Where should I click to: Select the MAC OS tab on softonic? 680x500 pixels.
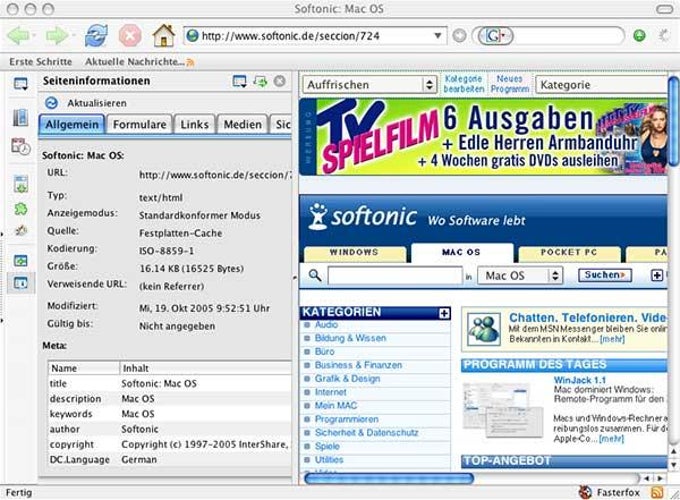(x=461, y=253)
